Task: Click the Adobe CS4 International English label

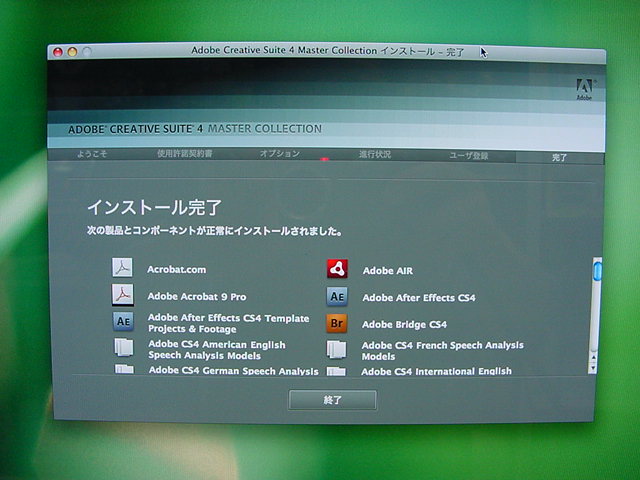Action: (436, 371)
